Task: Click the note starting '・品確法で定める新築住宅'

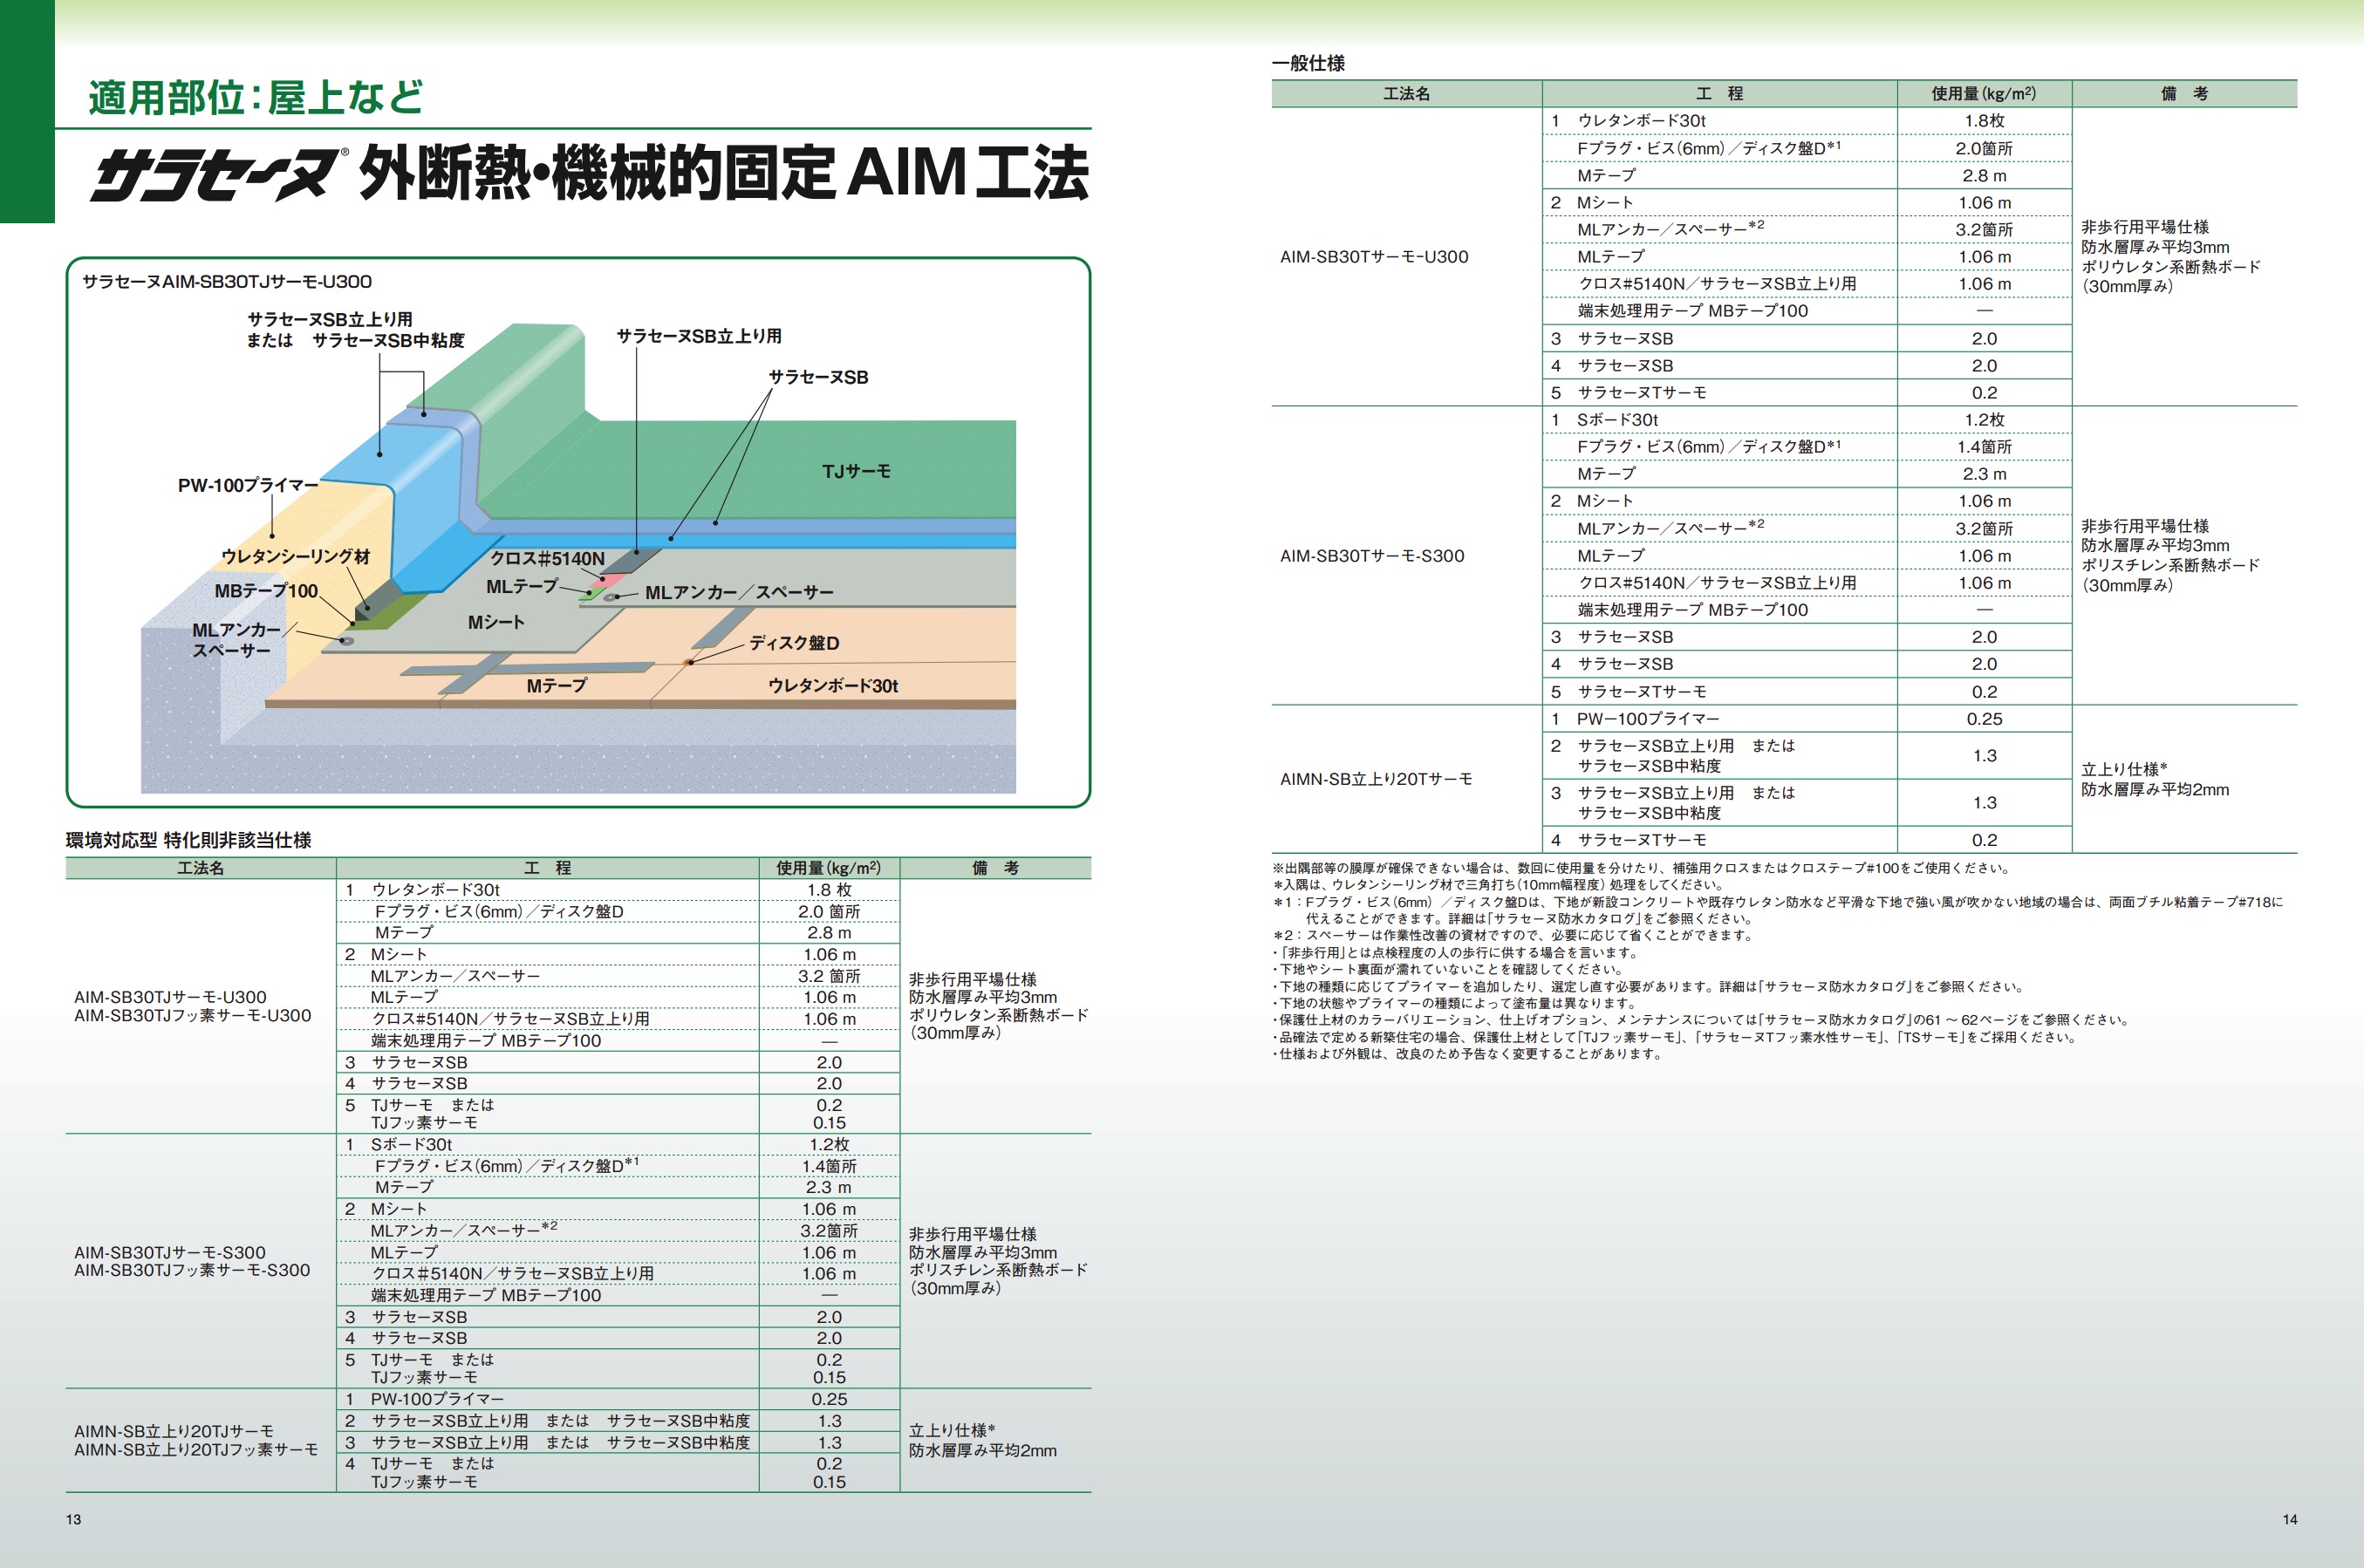Action: tap(1676, 1037)
